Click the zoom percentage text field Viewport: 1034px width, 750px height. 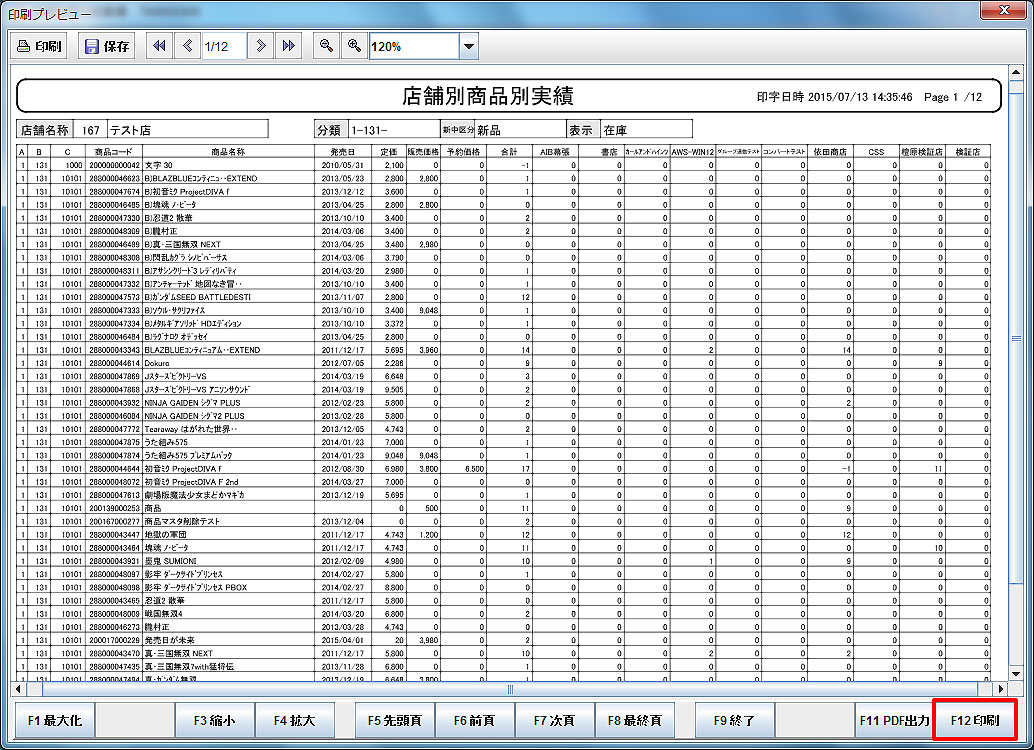(x=413, y=47)
